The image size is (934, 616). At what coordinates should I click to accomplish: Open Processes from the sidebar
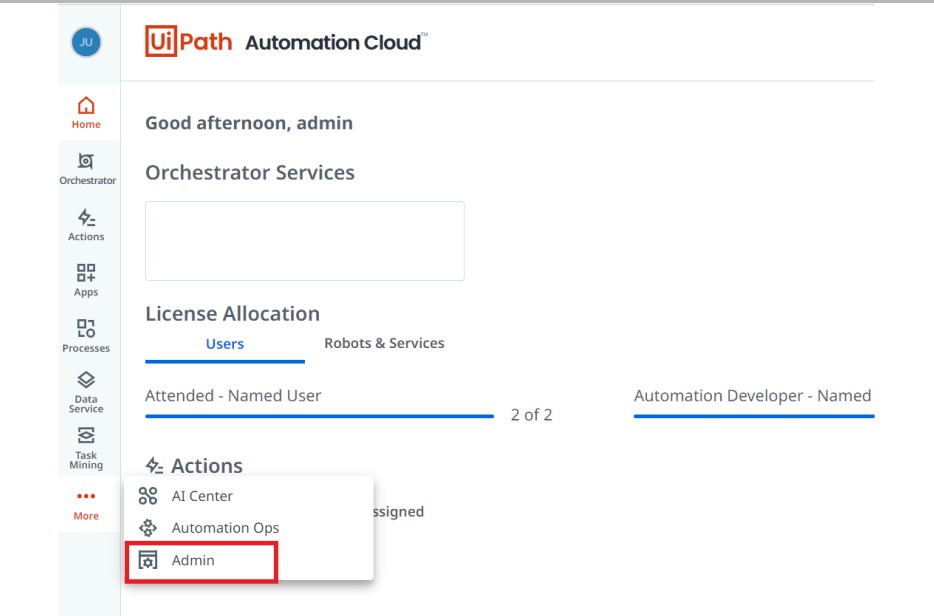click(x=86, y=337)
